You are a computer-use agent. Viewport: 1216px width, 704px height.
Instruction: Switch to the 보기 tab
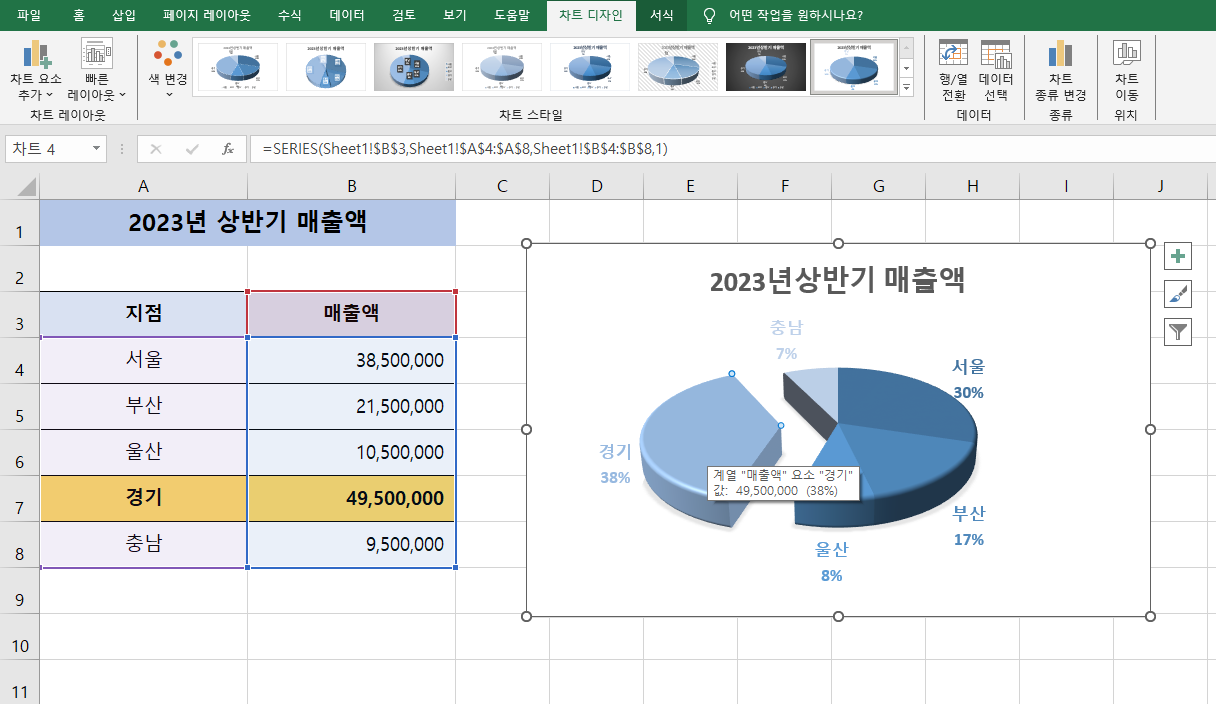454,15
